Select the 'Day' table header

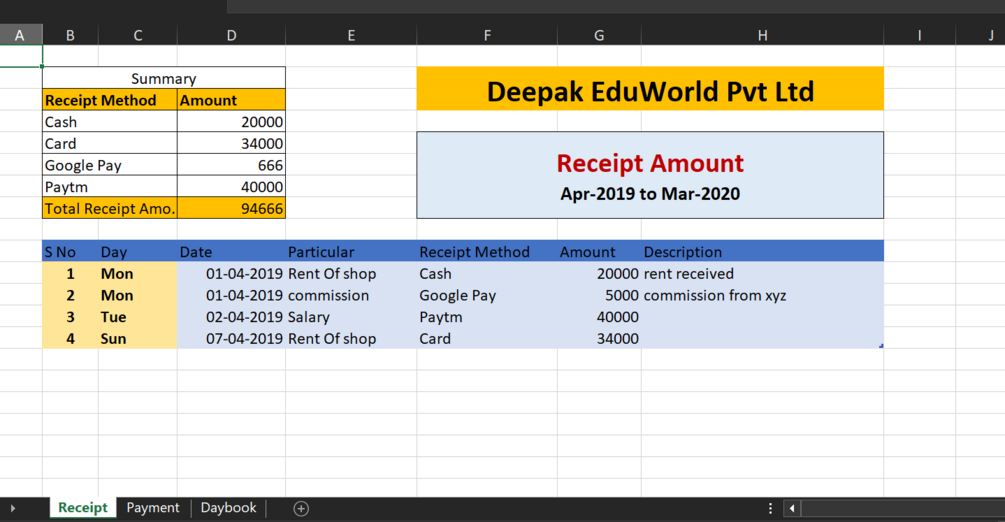click(138, 251)
